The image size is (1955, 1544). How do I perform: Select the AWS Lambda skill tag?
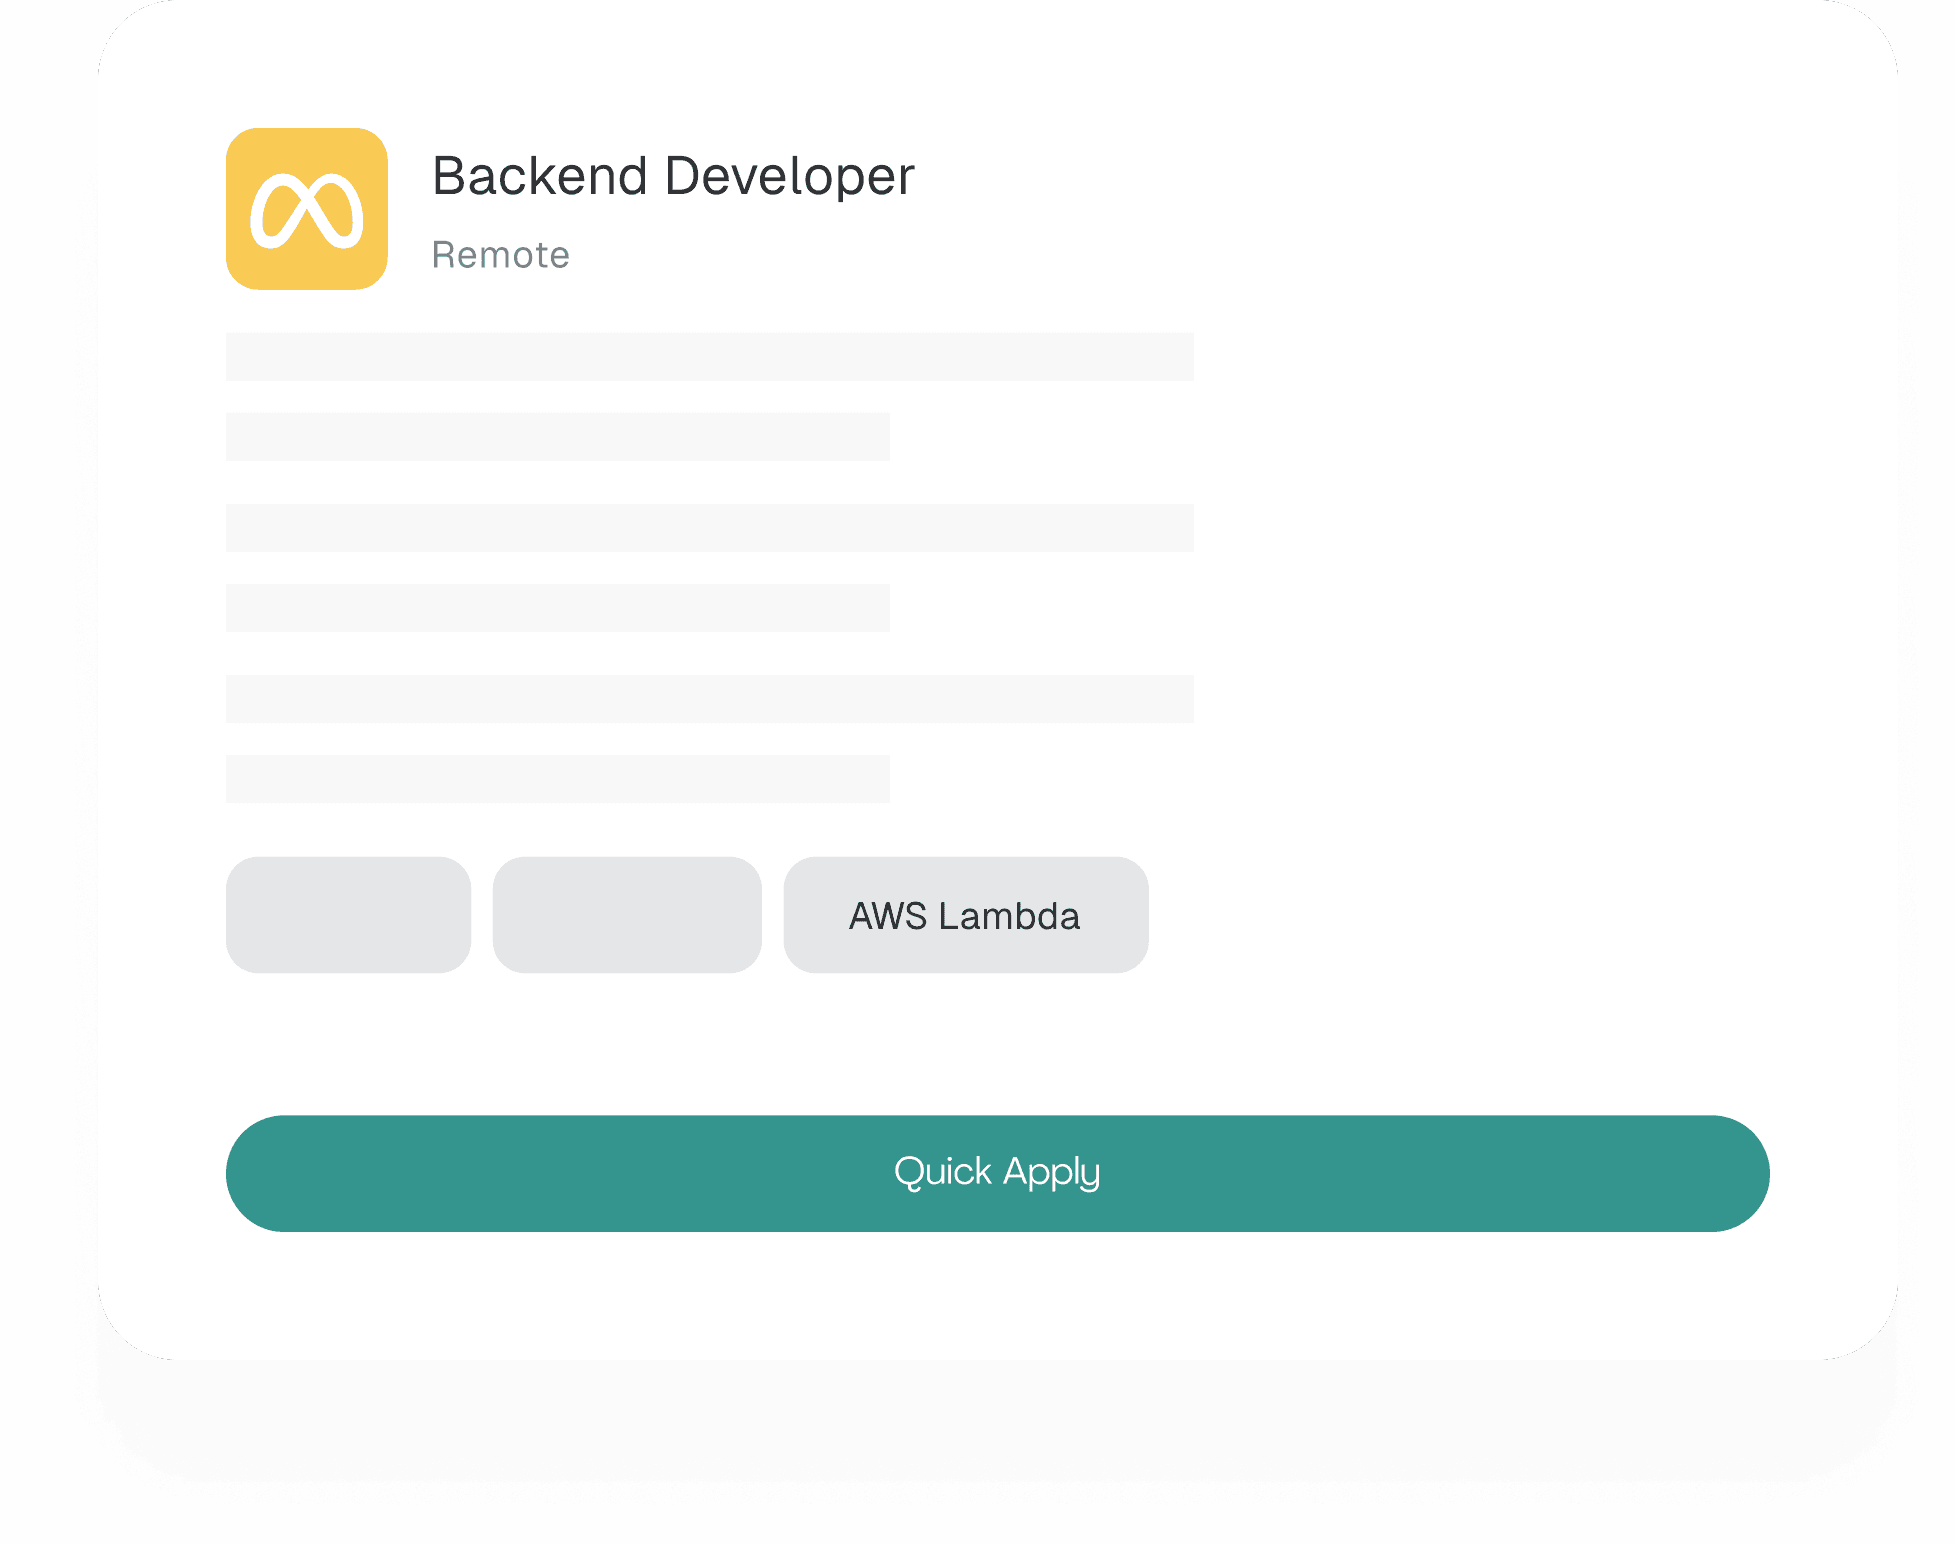965,915
